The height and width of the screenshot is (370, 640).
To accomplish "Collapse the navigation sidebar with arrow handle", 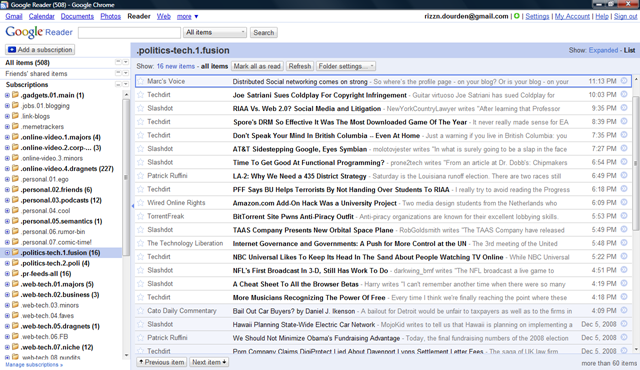I will tap(133, 206).
